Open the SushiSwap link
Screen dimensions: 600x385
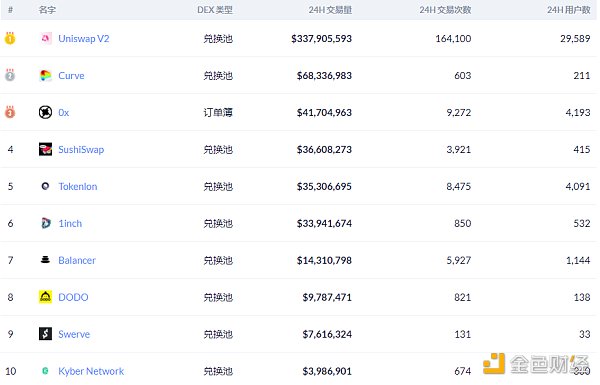tap(81, 150)
